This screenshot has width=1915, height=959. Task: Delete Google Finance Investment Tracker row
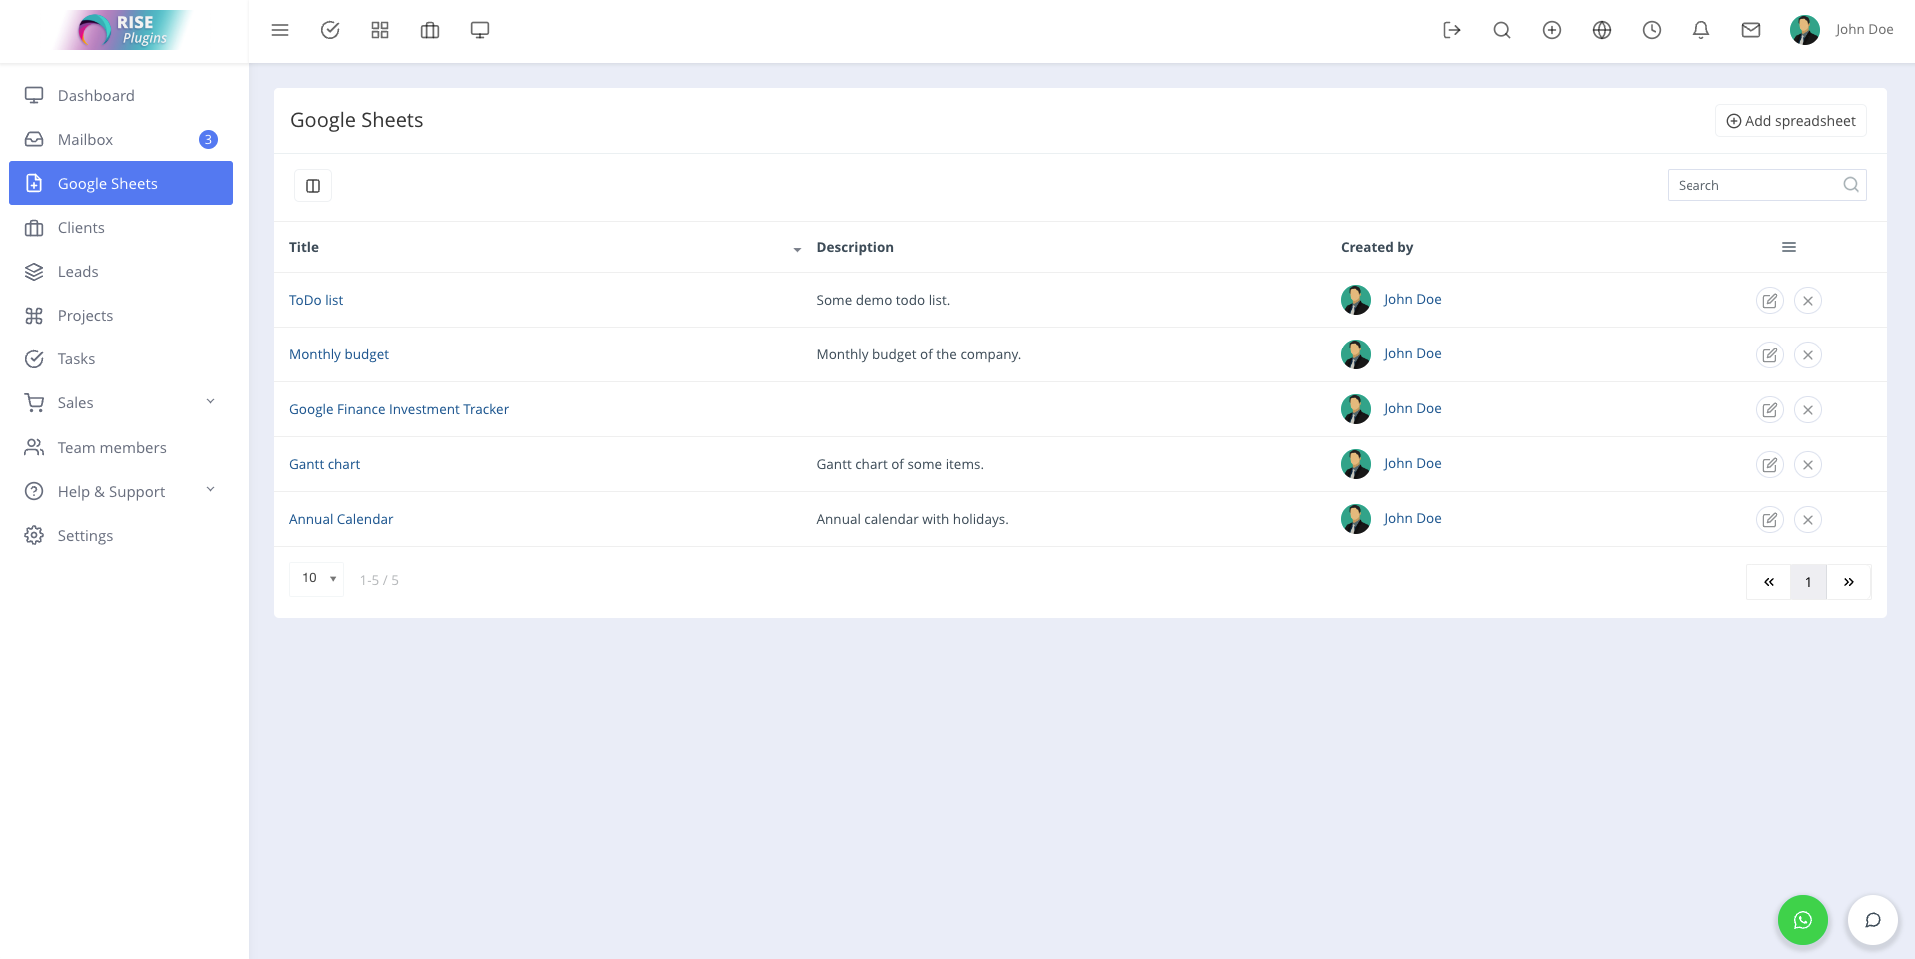click(x=1808, y=410)
